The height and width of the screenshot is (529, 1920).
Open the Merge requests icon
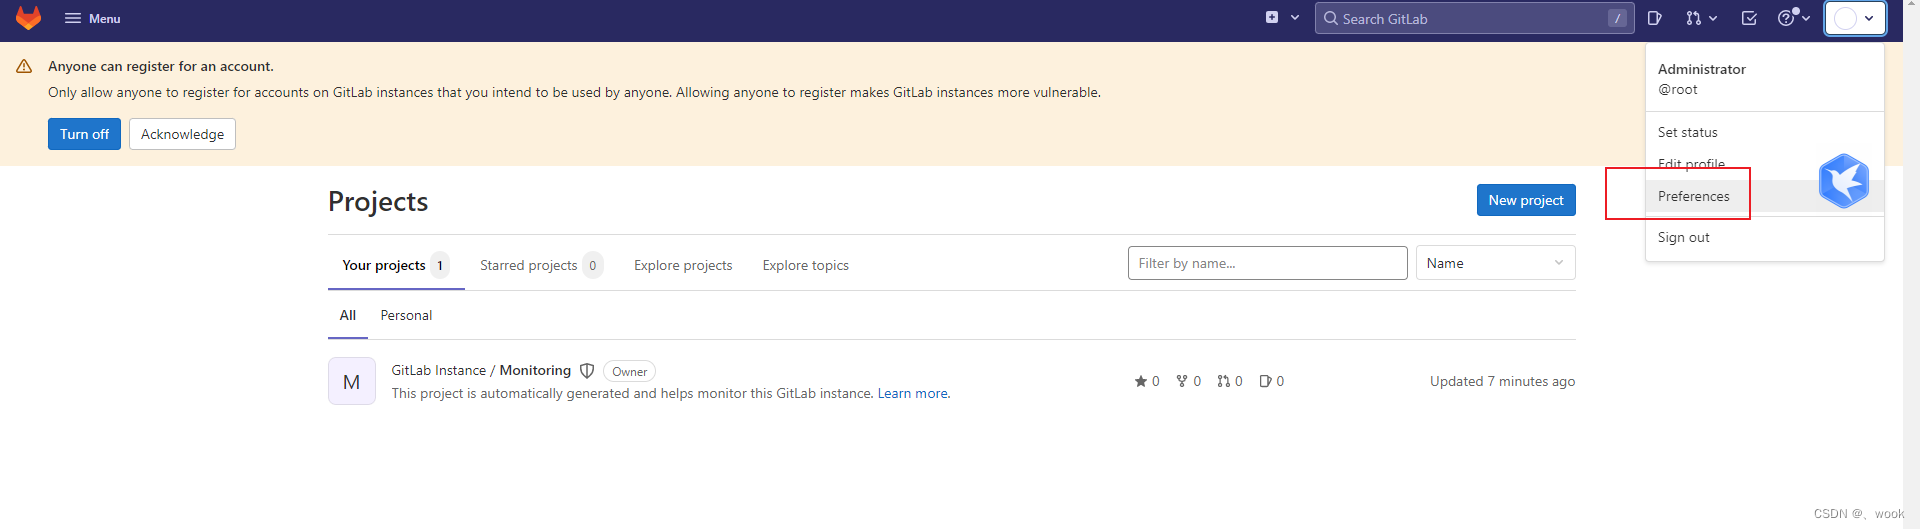[x=1694, y=18]
